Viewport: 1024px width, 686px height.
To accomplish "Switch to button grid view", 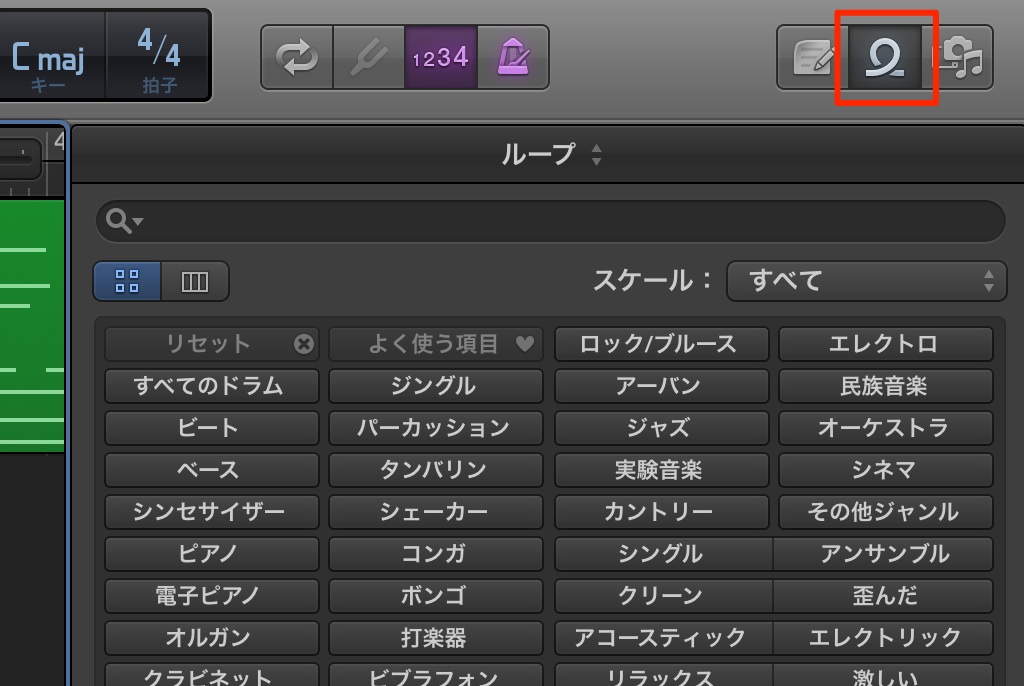I will point(127,281).
